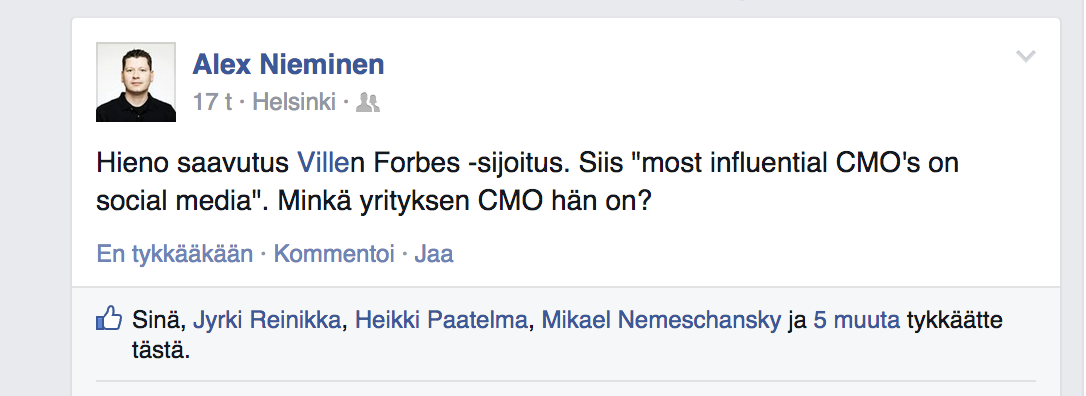Screen dimensions: 1086x396
Task: Open the Alex Nieminen profile name link
Action: [x=288, y=65]
